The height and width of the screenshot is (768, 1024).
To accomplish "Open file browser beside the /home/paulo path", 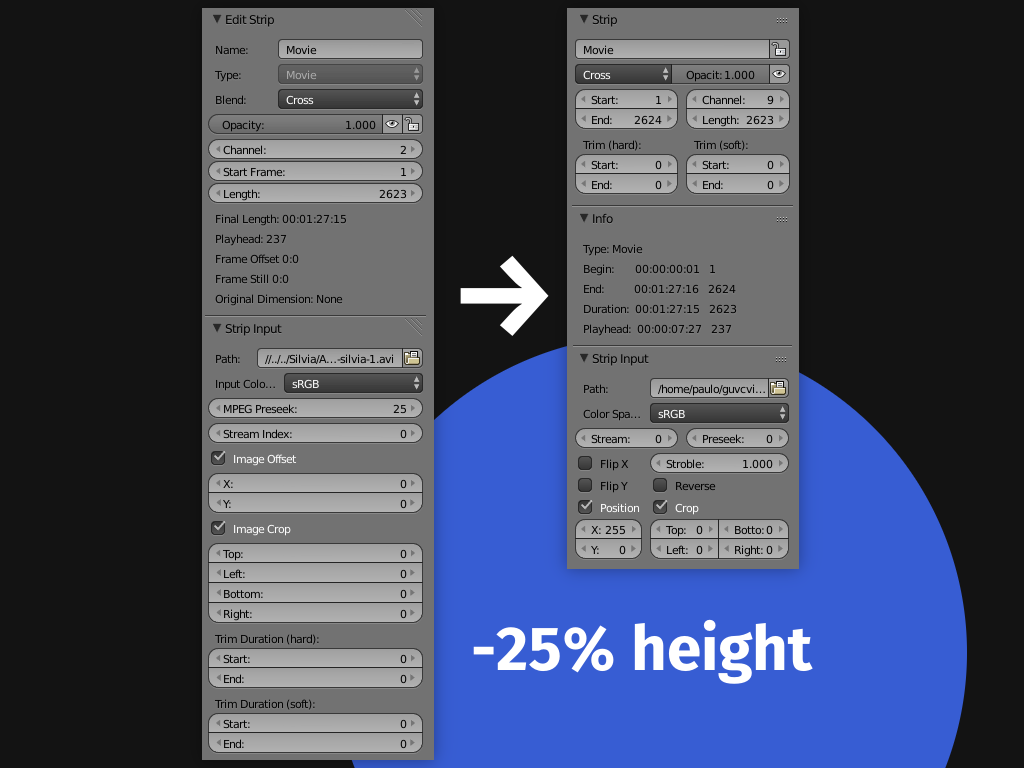I will click(x=778, y=388).
